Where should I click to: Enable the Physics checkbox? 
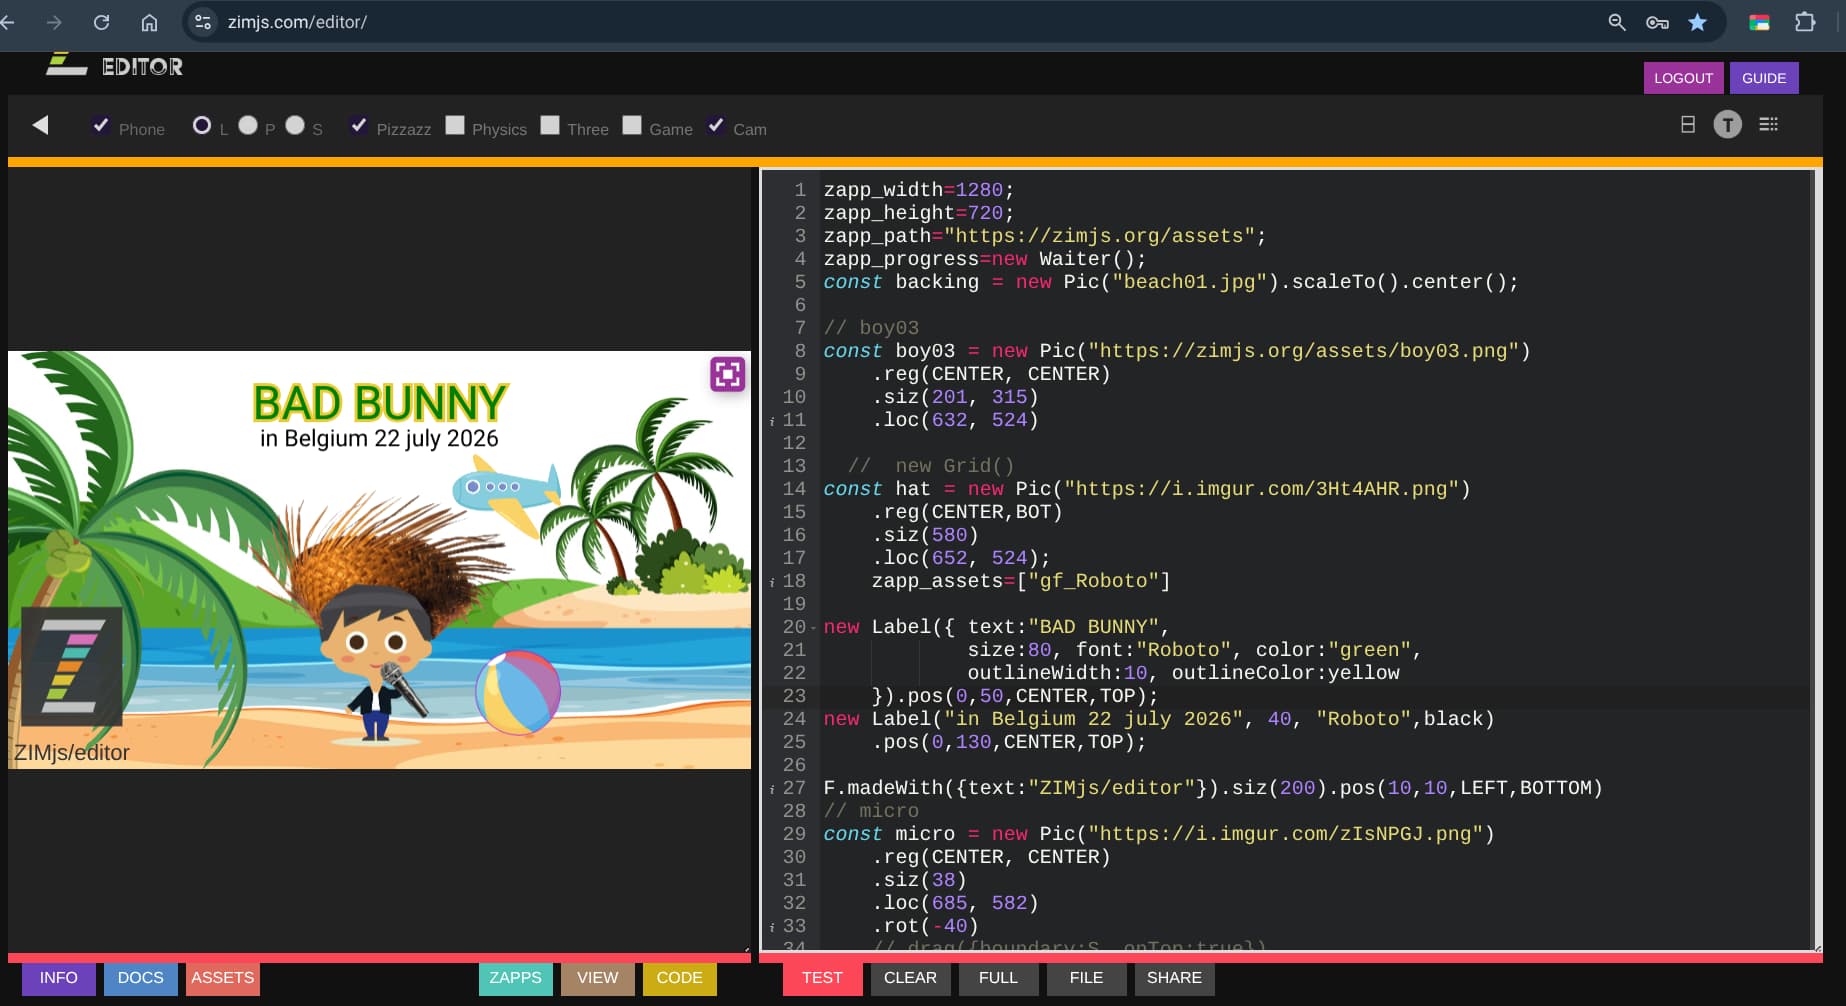pos(455,125)
